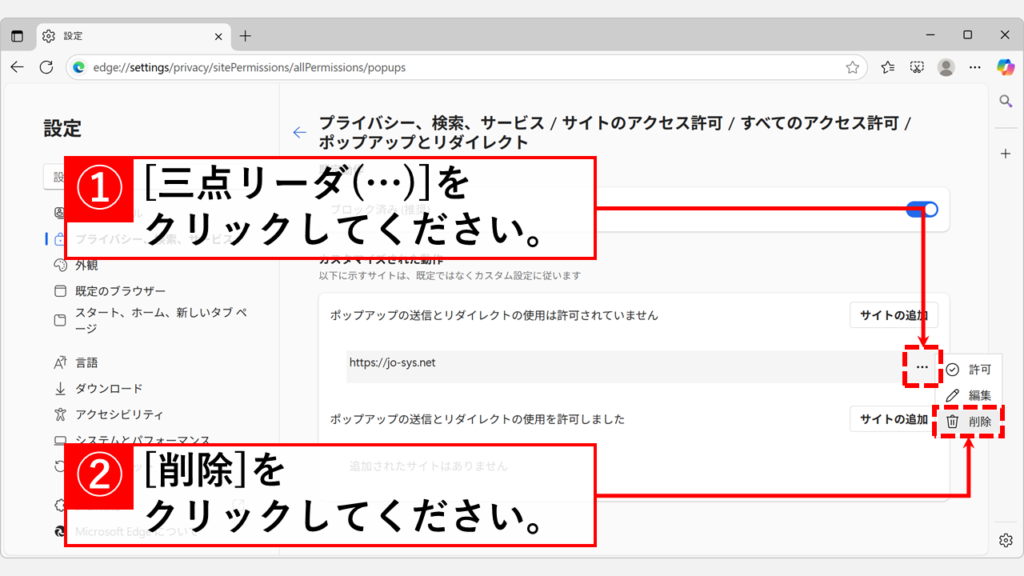Click サイトの追加 for blocked sites

pyautogui.click(x=893, y=315)
